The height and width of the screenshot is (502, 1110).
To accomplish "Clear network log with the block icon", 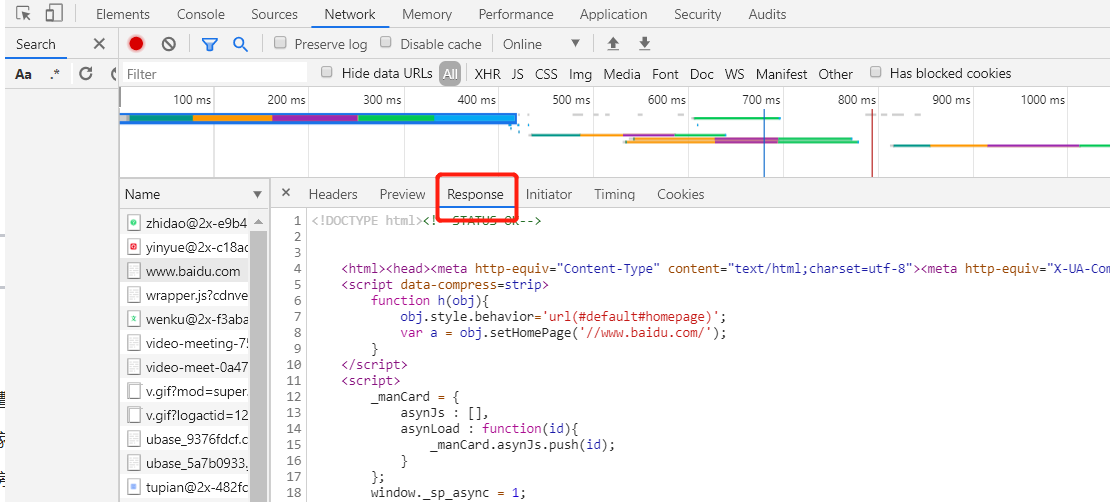I will coord(168,44).
